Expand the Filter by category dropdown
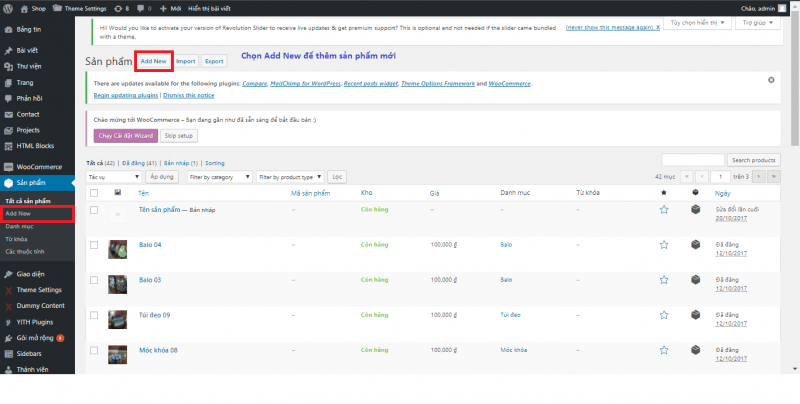 [x=219, y=176]
